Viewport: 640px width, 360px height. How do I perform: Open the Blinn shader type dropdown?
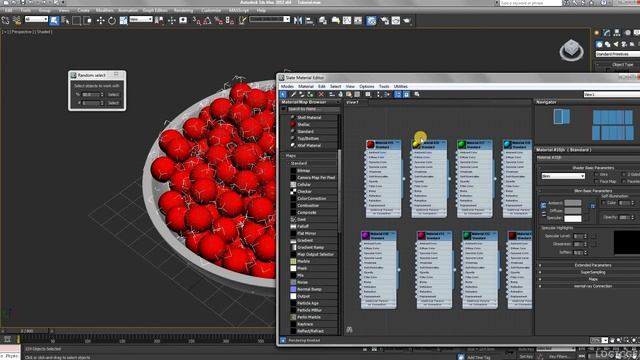point(563,176)
